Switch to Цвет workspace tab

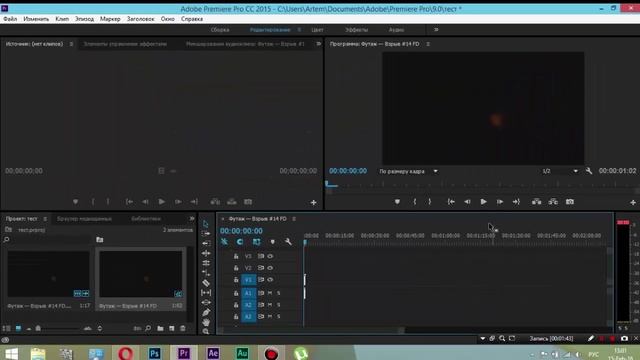coord(317,30)
